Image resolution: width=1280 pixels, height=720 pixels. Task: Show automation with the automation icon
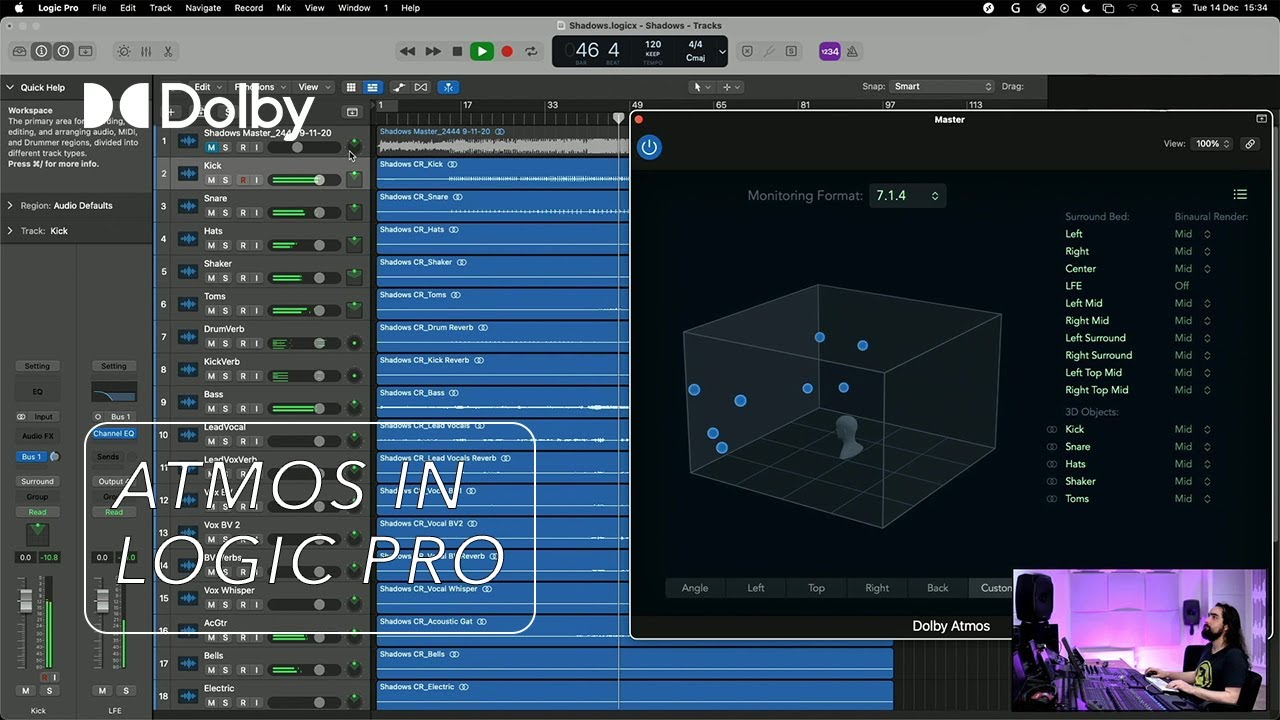pyautogui.click(x=399, y=87)
